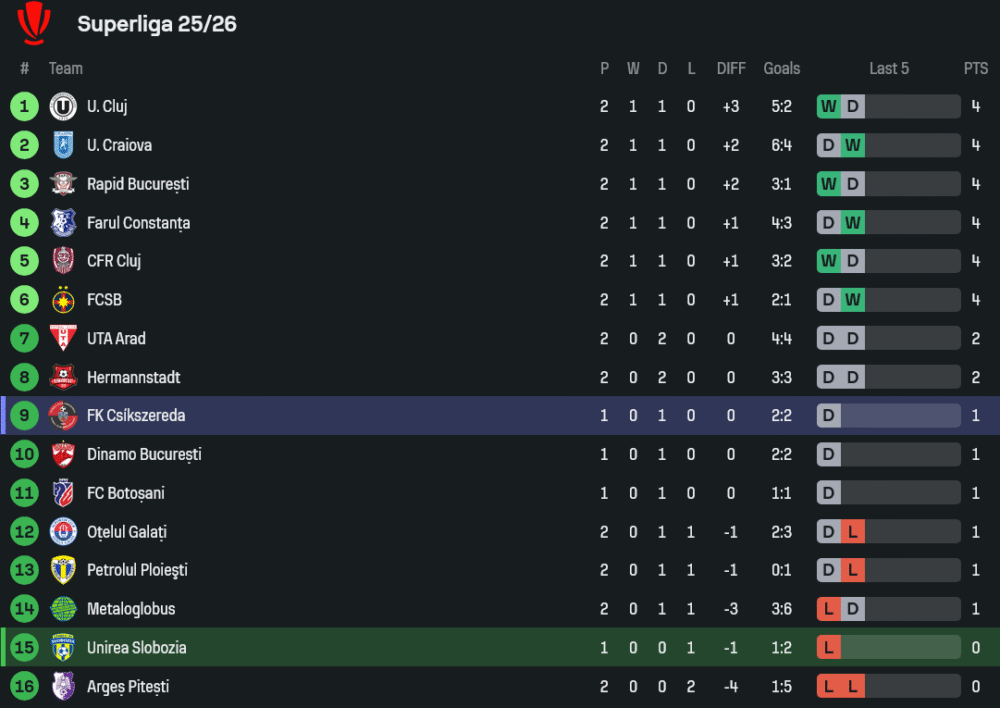Open the Hermannstadt team page

point(133,378)
